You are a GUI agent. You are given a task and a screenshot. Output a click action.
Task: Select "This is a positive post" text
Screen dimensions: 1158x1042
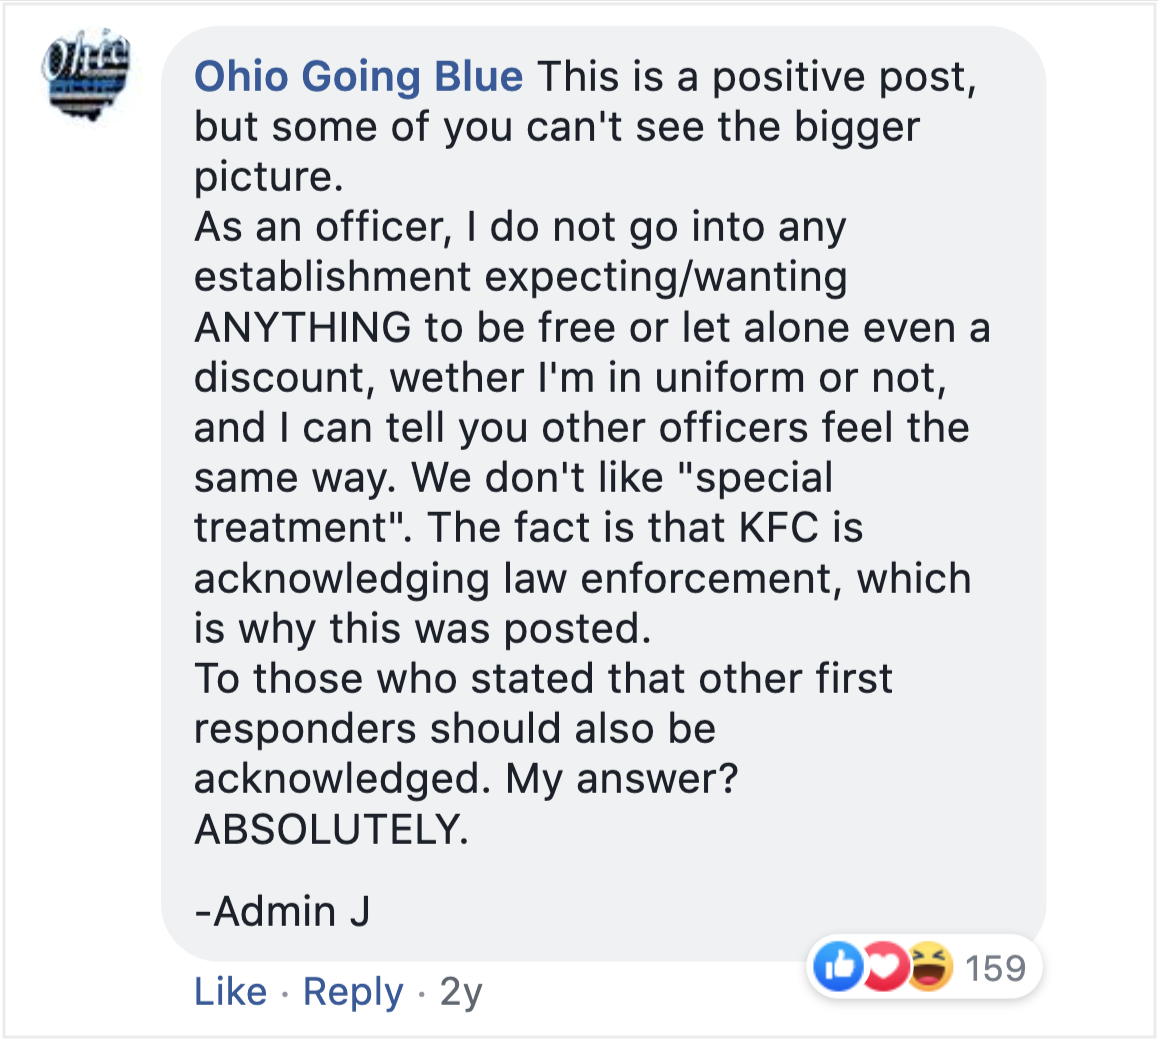point(756,78)
